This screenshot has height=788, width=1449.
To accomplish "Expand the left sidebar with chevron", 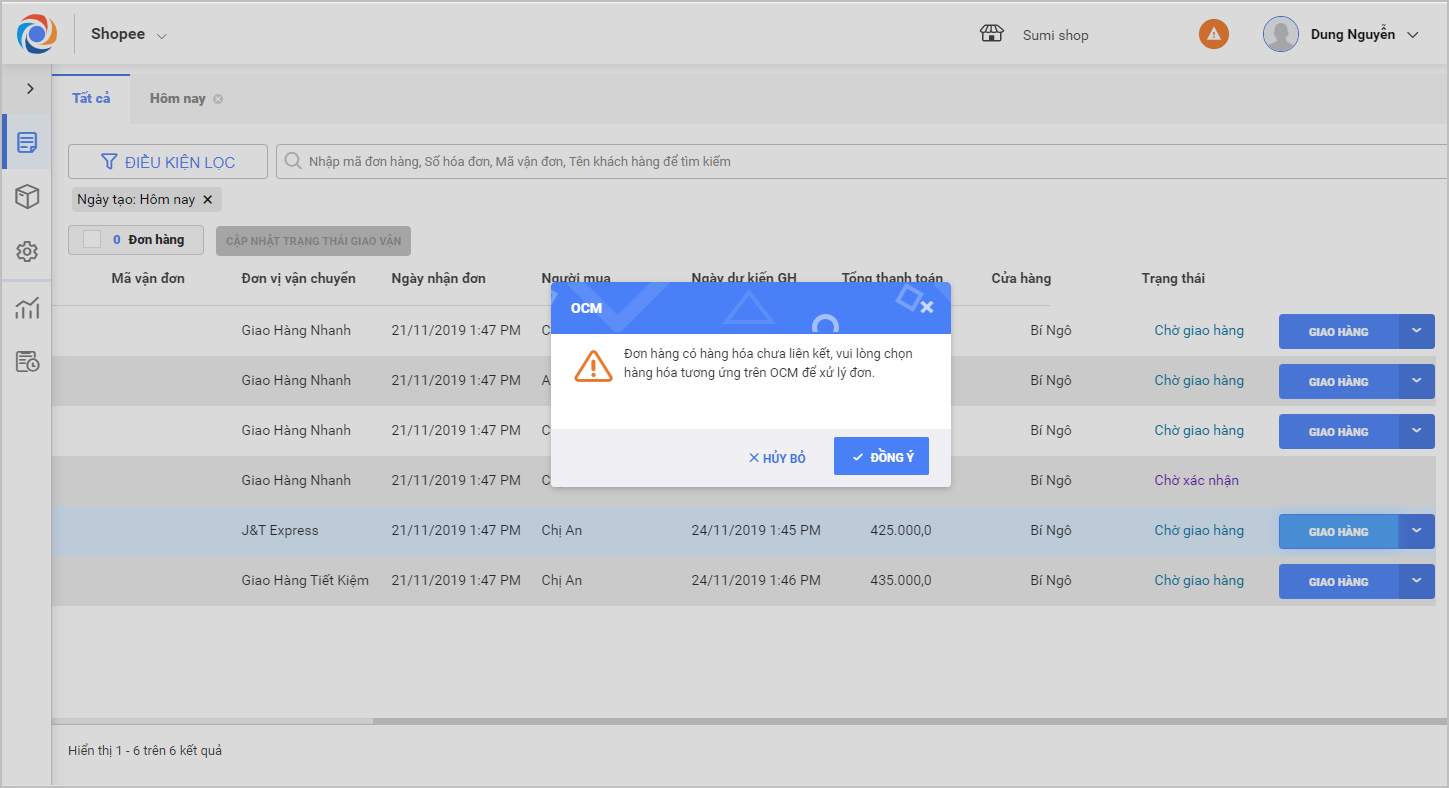I will pos(30,89).
